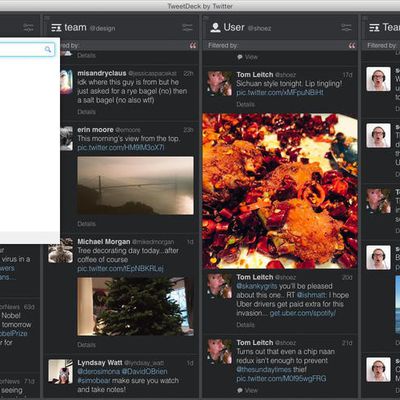Open the Michael Morgan username
This screenshot has height=400, width=400.
(104, 241)
